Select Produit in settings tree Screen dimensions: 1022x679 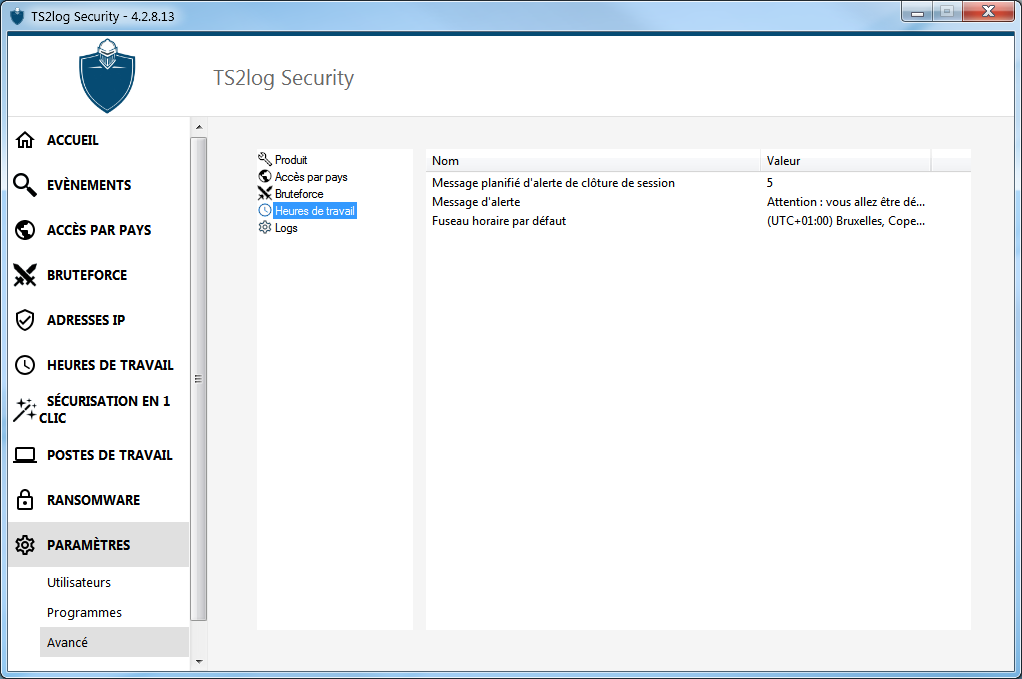(291, 160)
